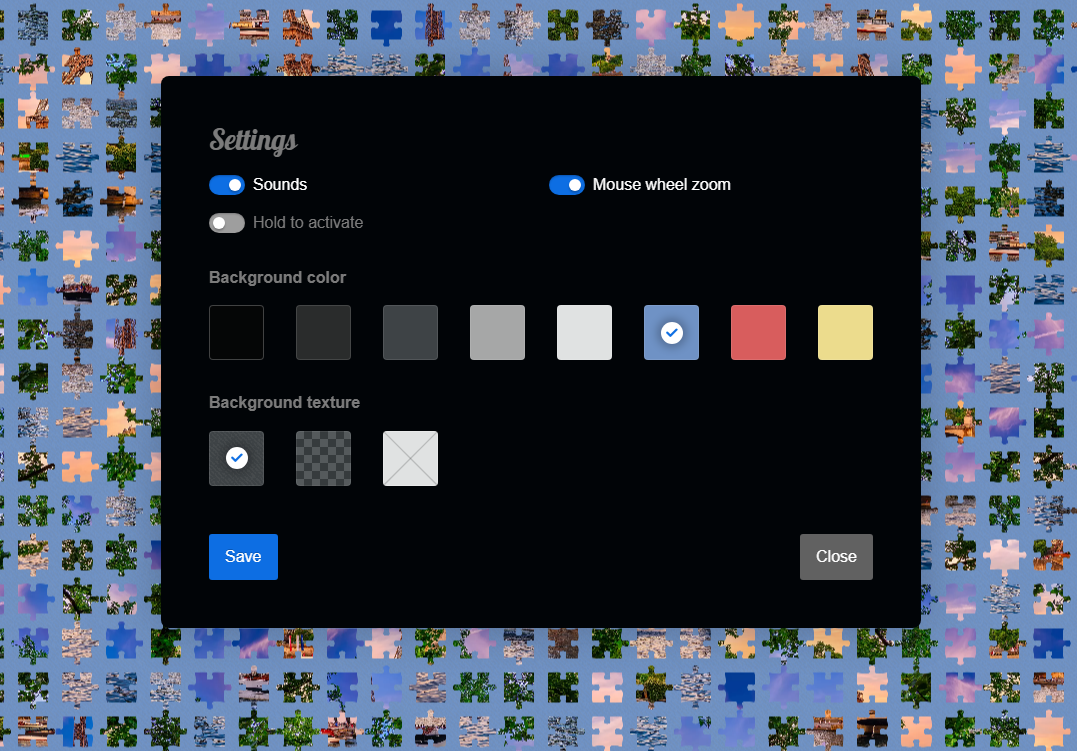1077x751 pixels.
Task: Choose the checkerboard background texture
Action: coord(323,458)
